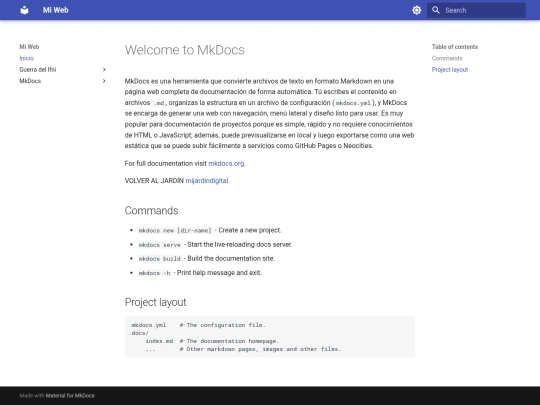The width and height of the screenshot is (540, 405).
Task: Click the inline 'mkdocs.yml' code in paragraph
Action: (x=353, y=103)
